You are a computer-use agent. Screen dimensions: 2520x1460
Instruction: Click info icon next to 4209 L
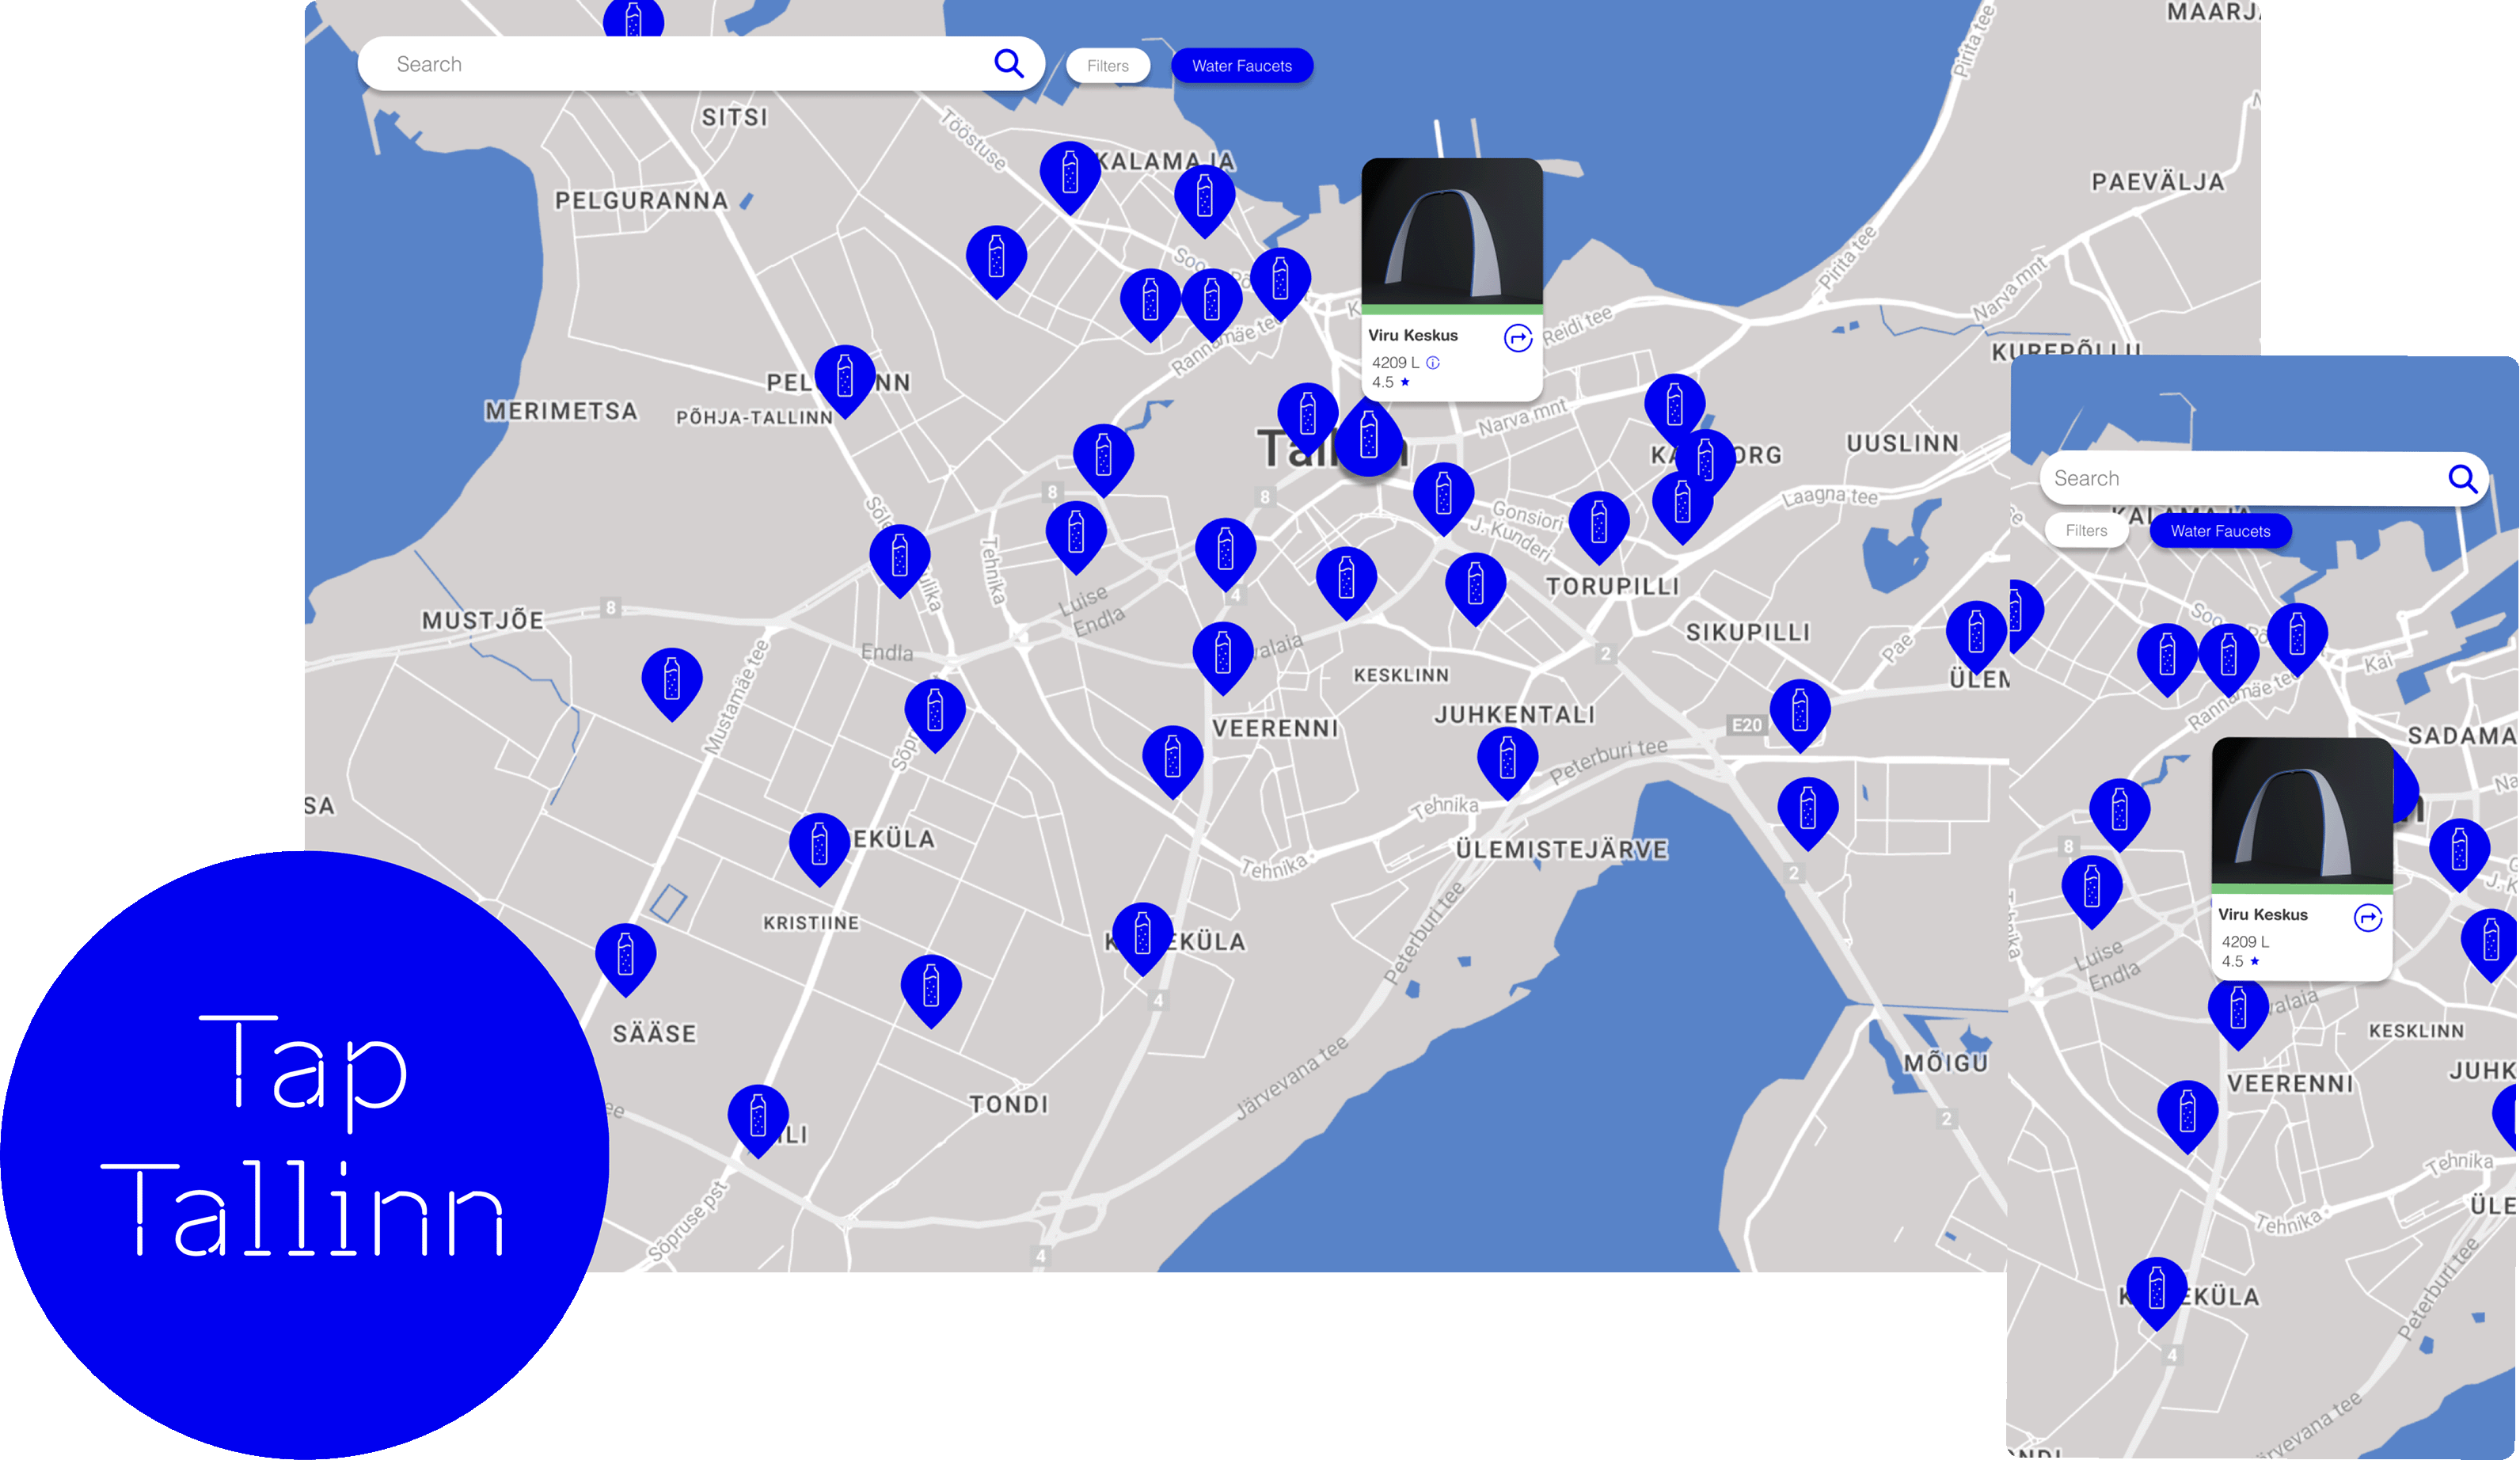[x=1433, y=363]
